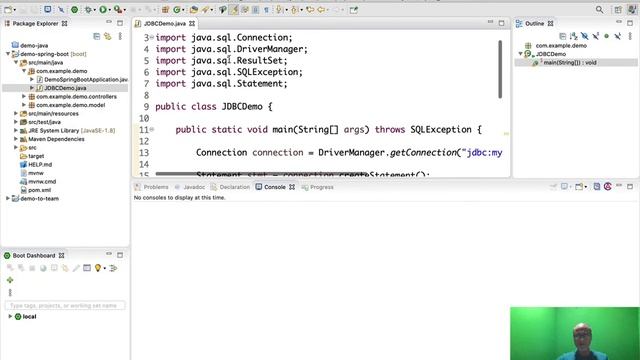Collapse the src/main/java folder

click(16, 62)
